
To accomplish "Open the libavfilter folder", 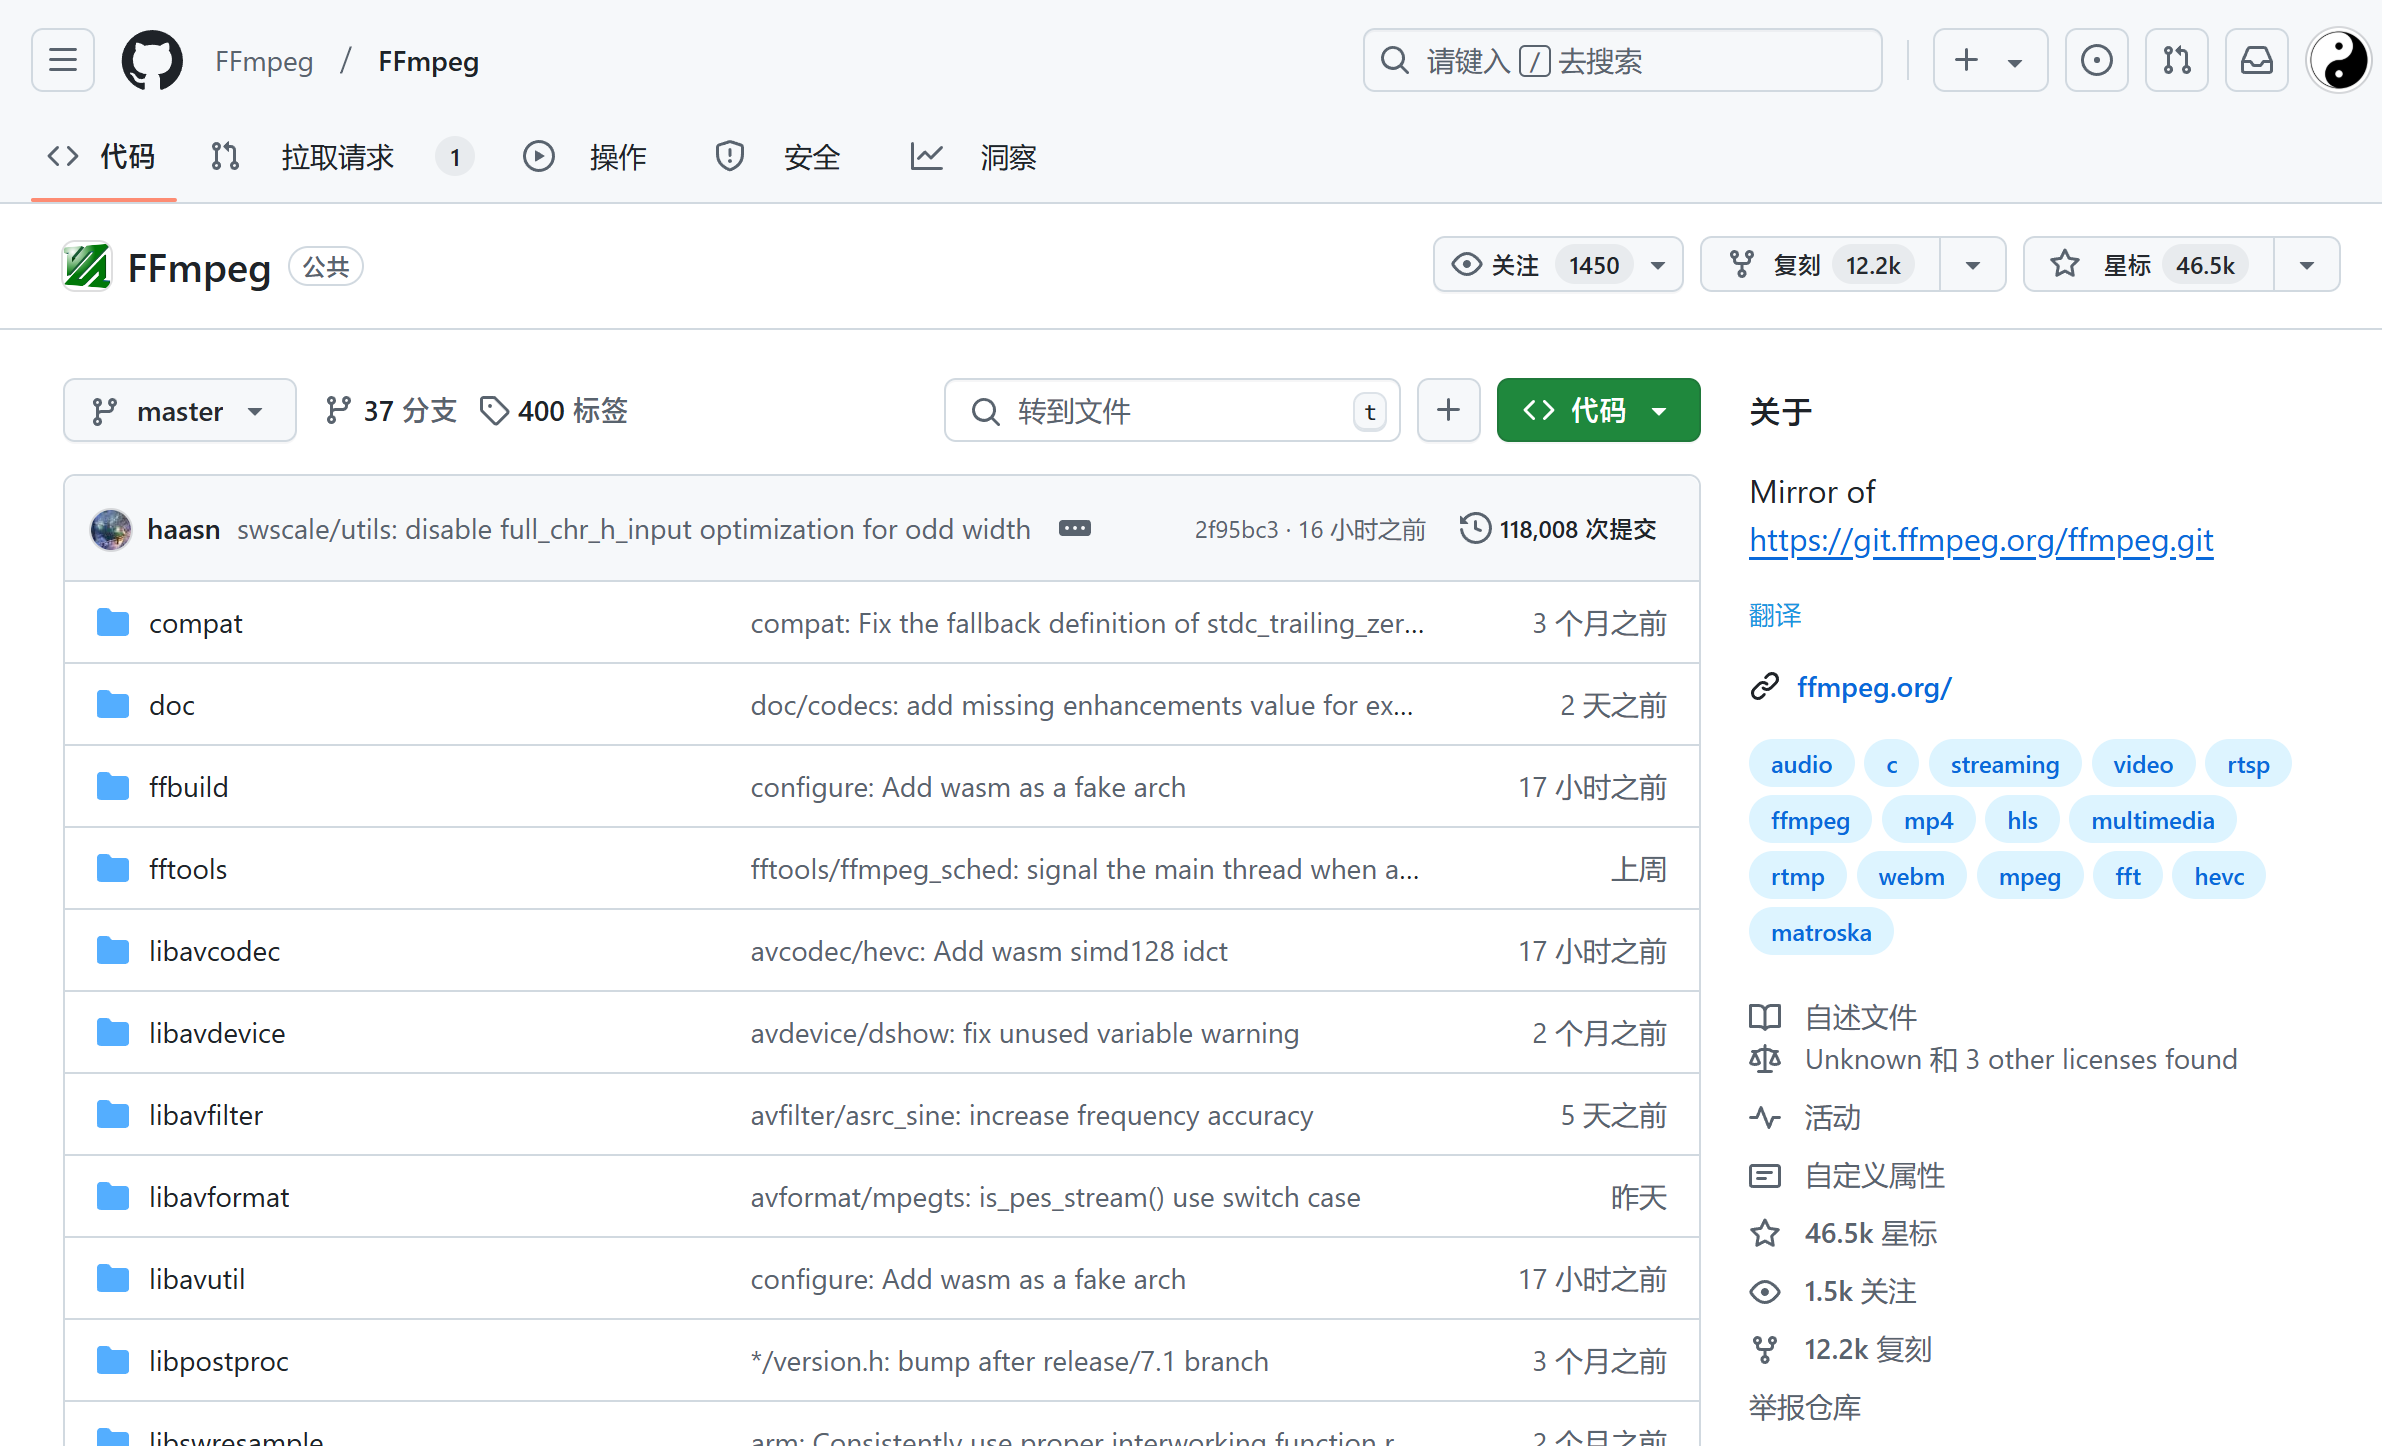I will click(x=206, y=1115).
